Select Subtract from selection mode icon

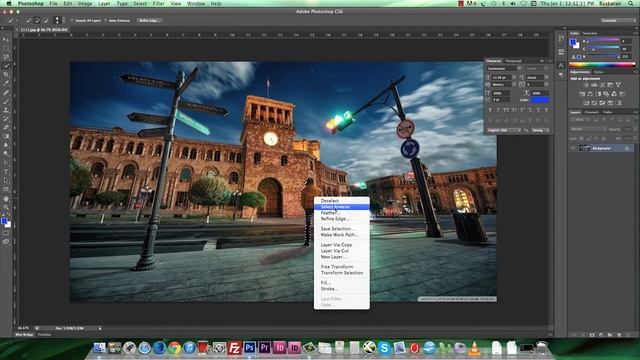click(45, 20)
